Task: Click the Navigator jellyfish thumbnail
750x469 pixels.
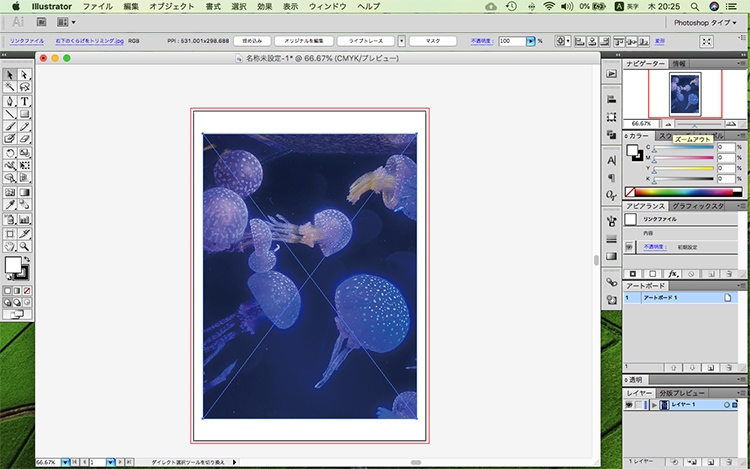Action: point(685,92)
